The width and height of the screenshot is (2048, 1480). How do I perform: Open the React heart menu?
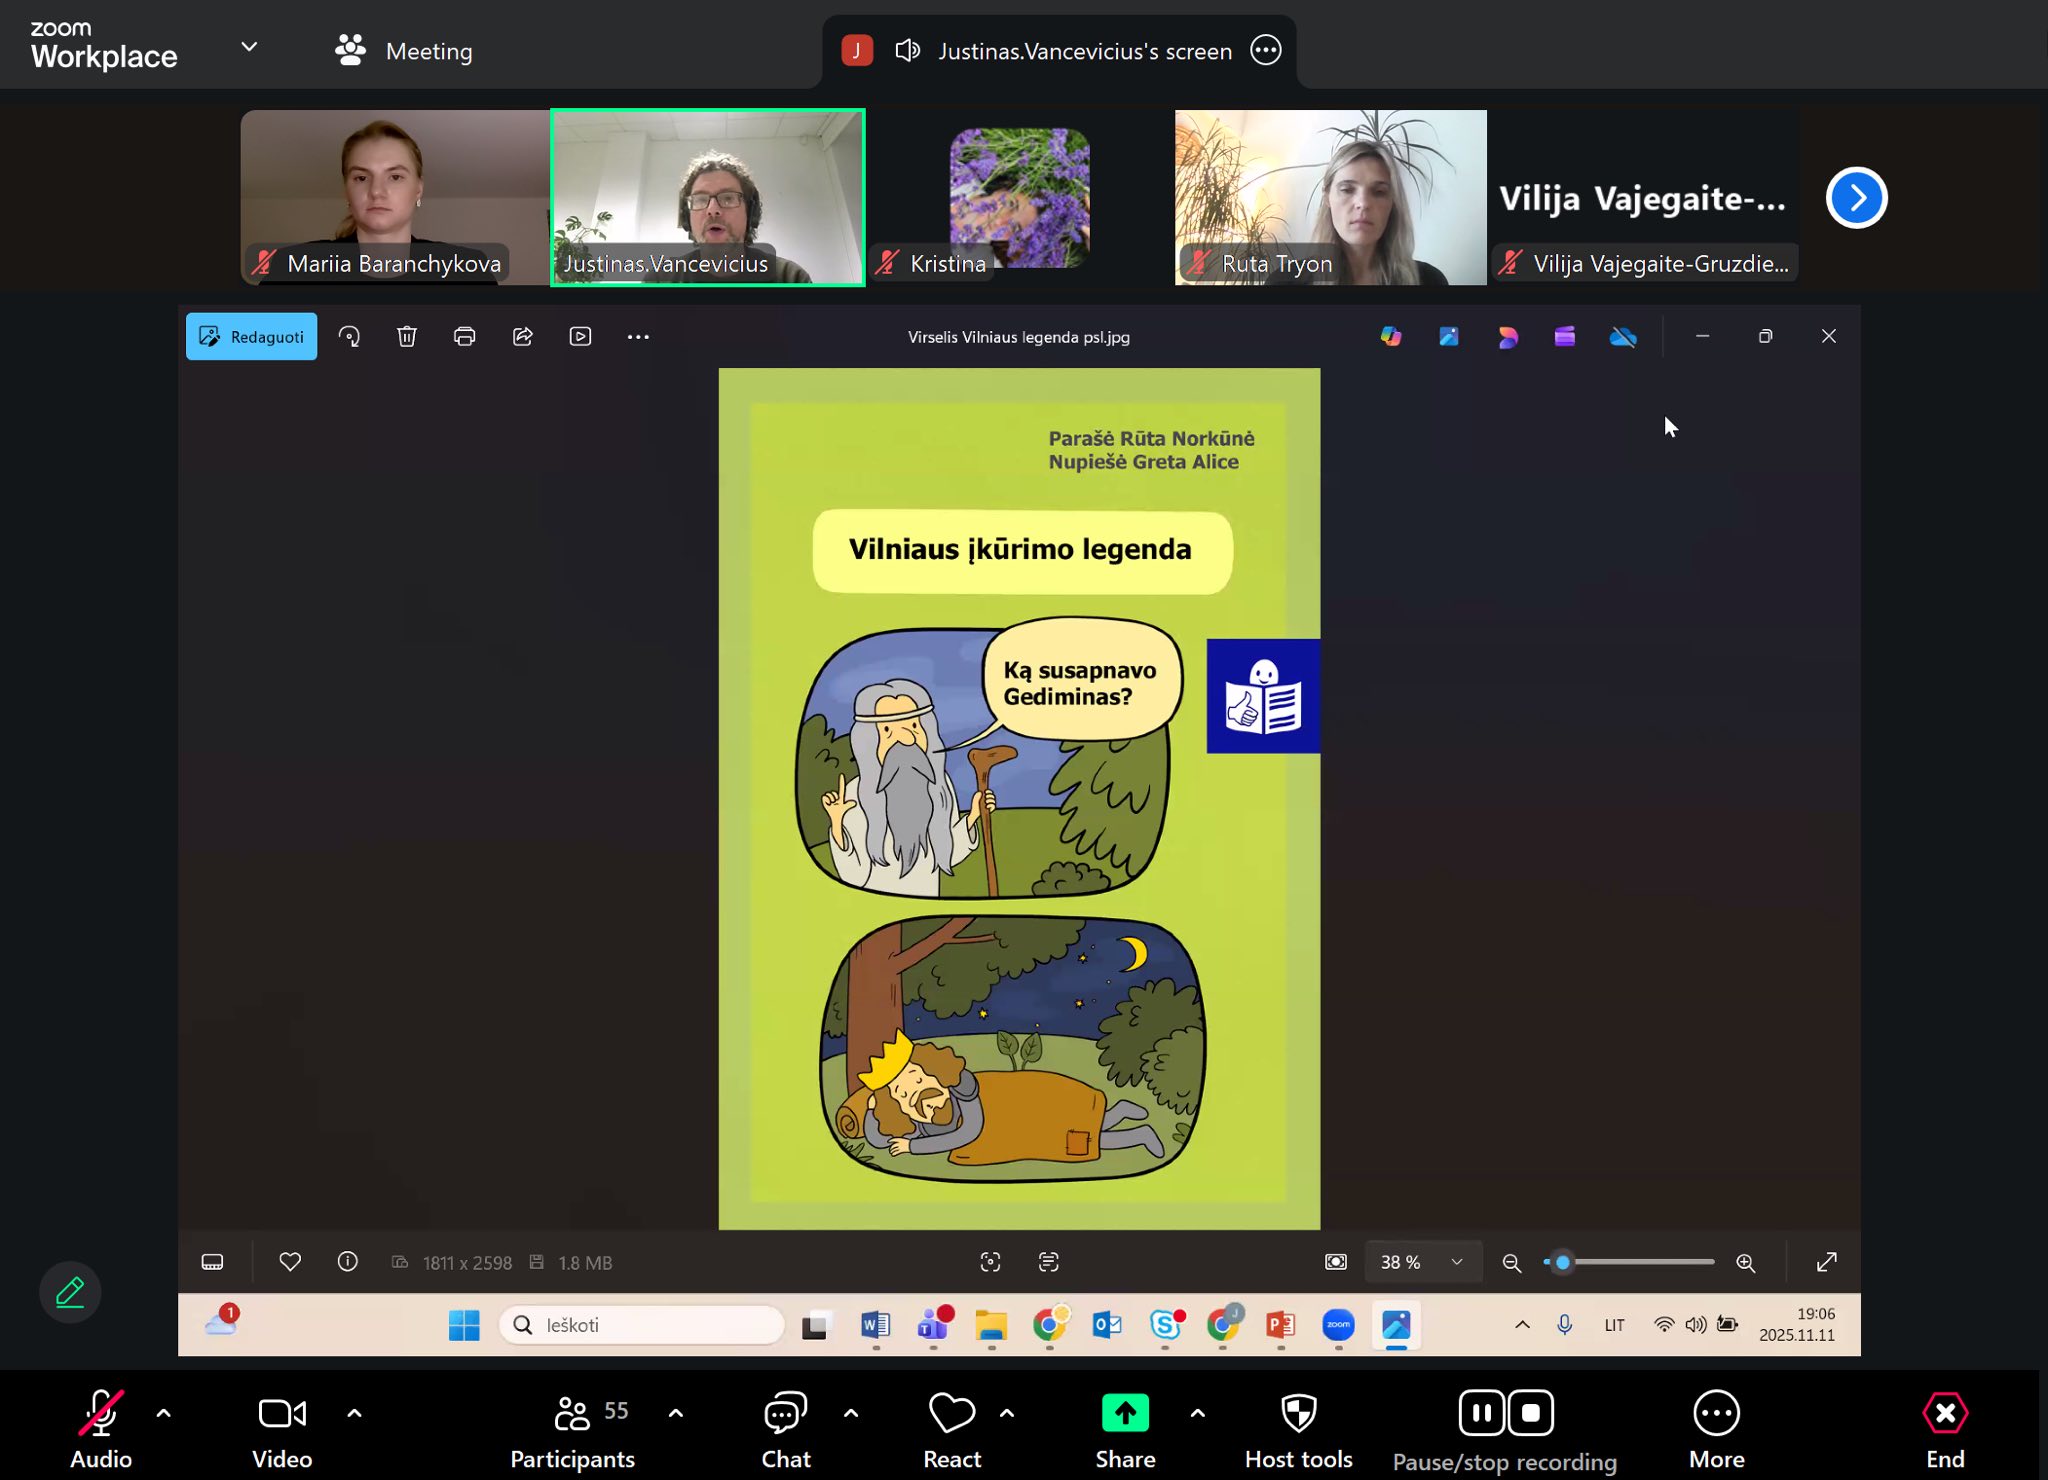951,1414
